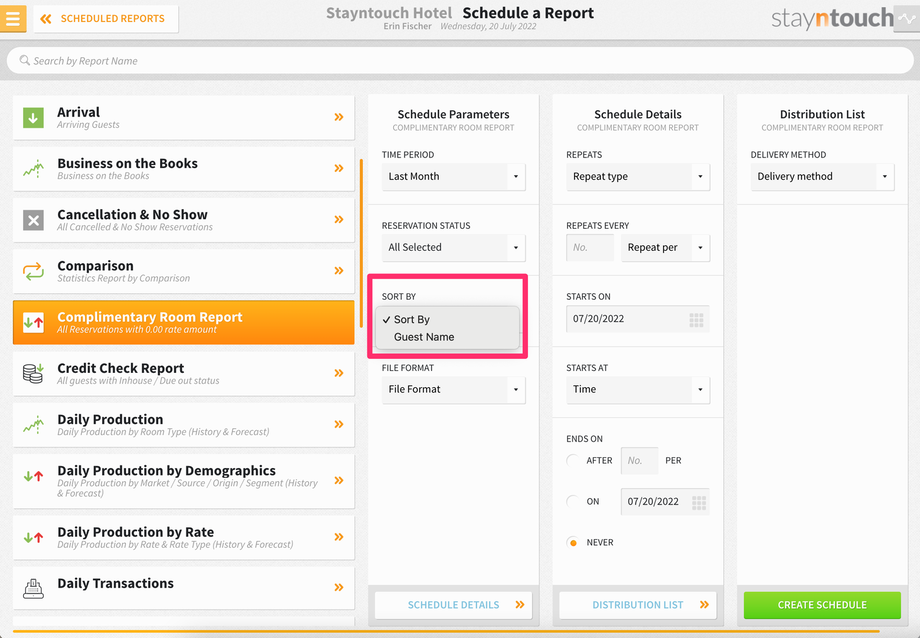Open the Time Period dropdown
The image size is (920, 638).
[454, 177]
